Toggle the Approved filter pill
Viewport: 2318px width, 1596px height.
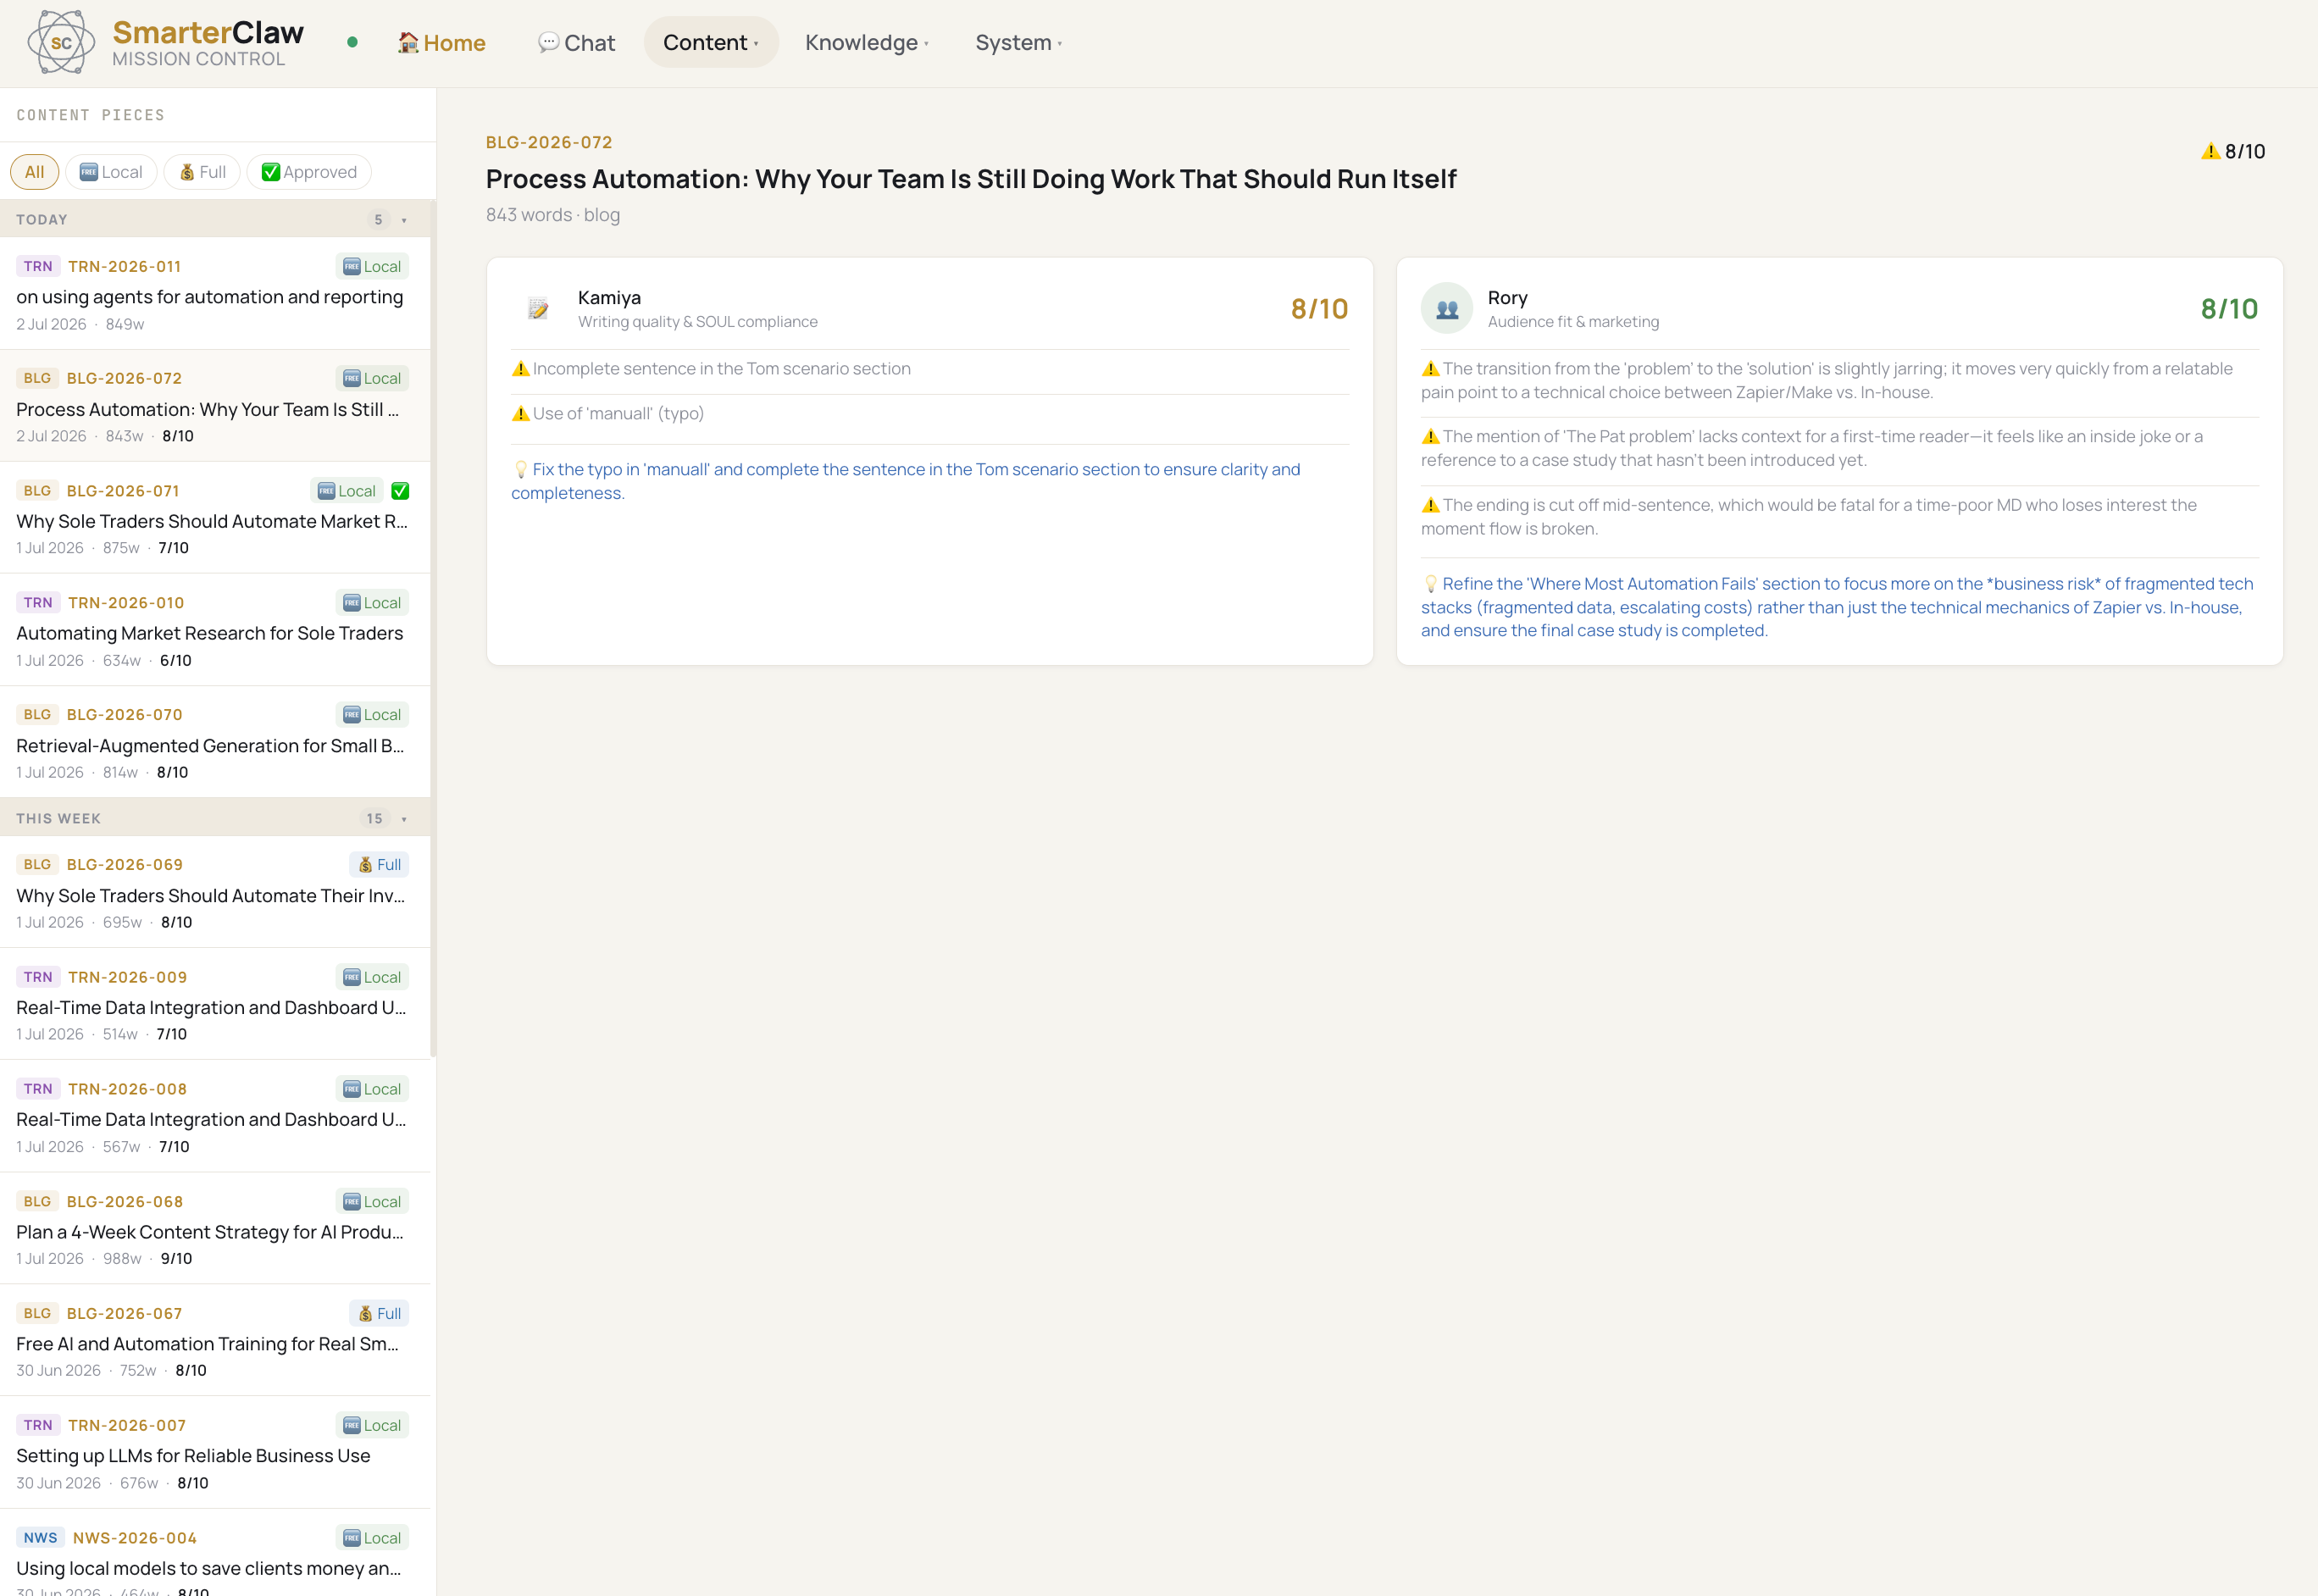(x=309, y=172)
